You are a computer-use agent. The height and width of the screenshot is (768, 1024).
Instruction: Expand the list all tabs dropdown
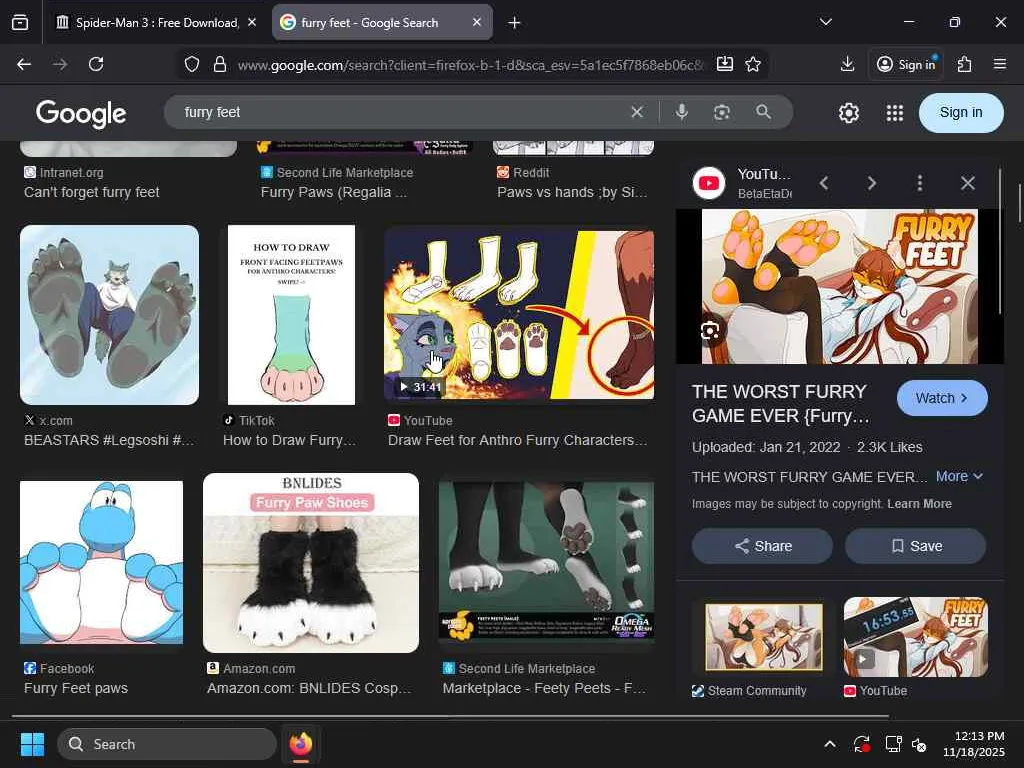(825, 22)
